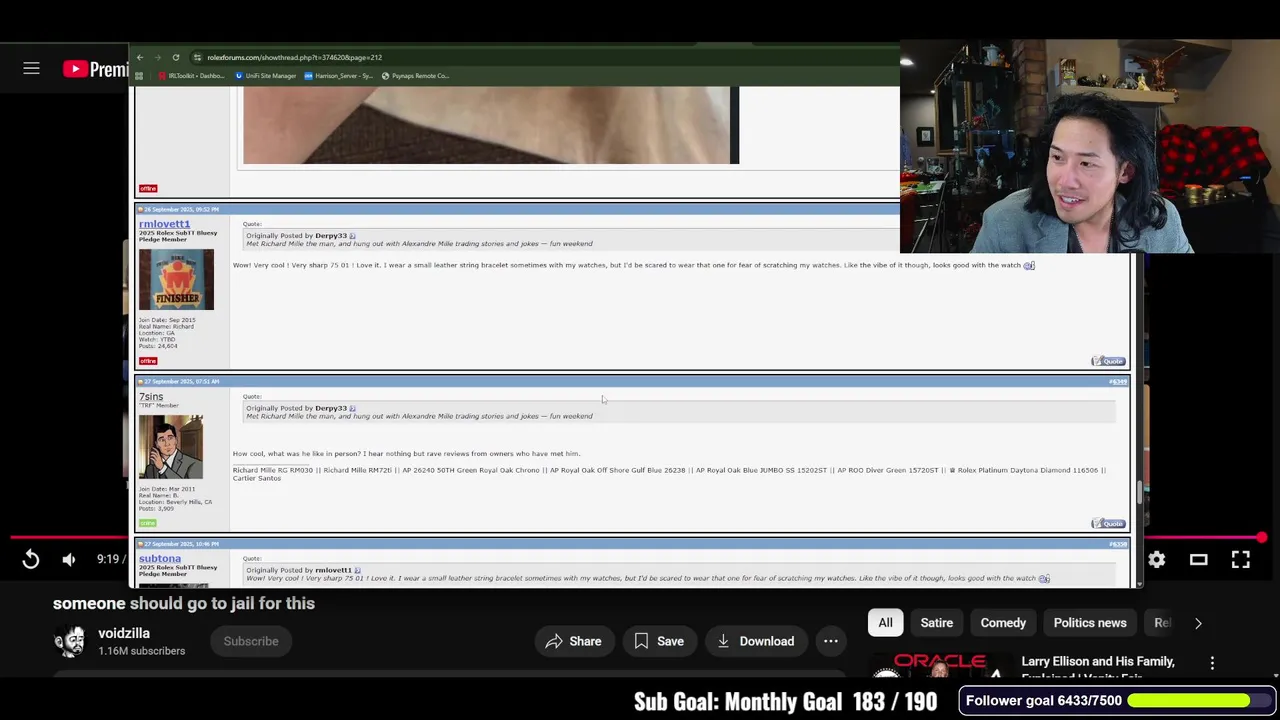
Task: Mute the video using the speaker icon
Action: 68,560
